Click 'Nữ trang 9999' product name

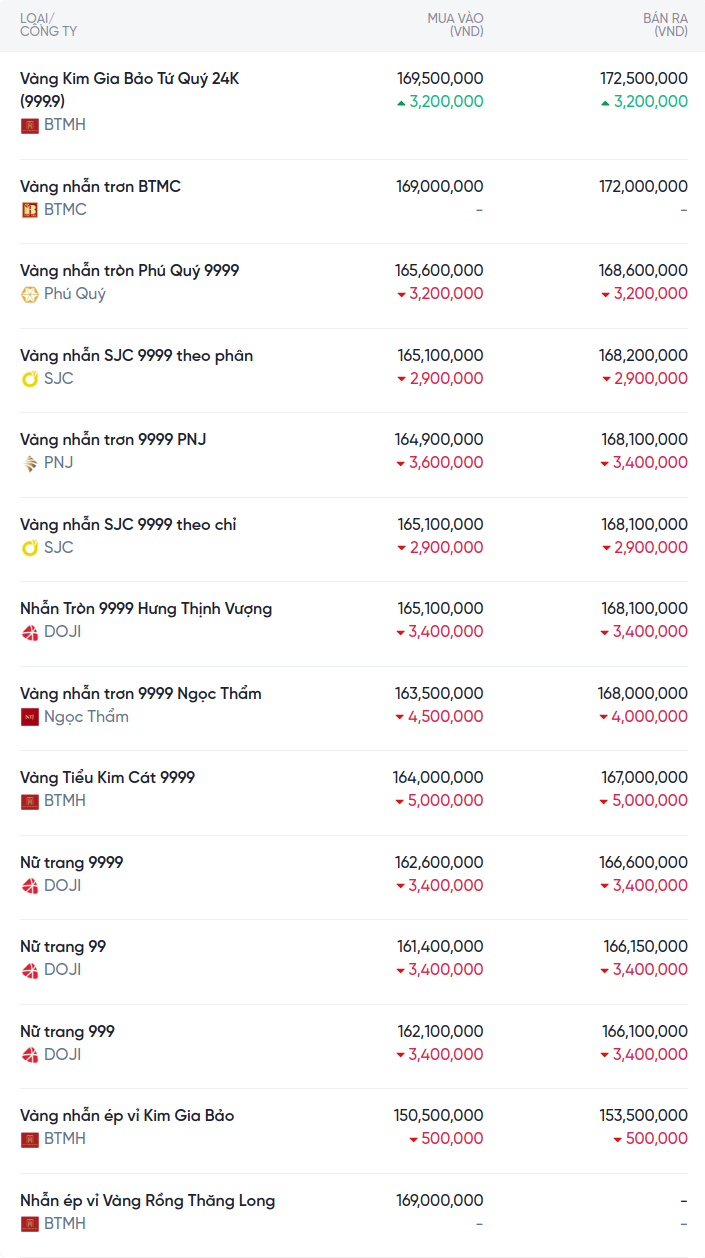pos(72,863)
